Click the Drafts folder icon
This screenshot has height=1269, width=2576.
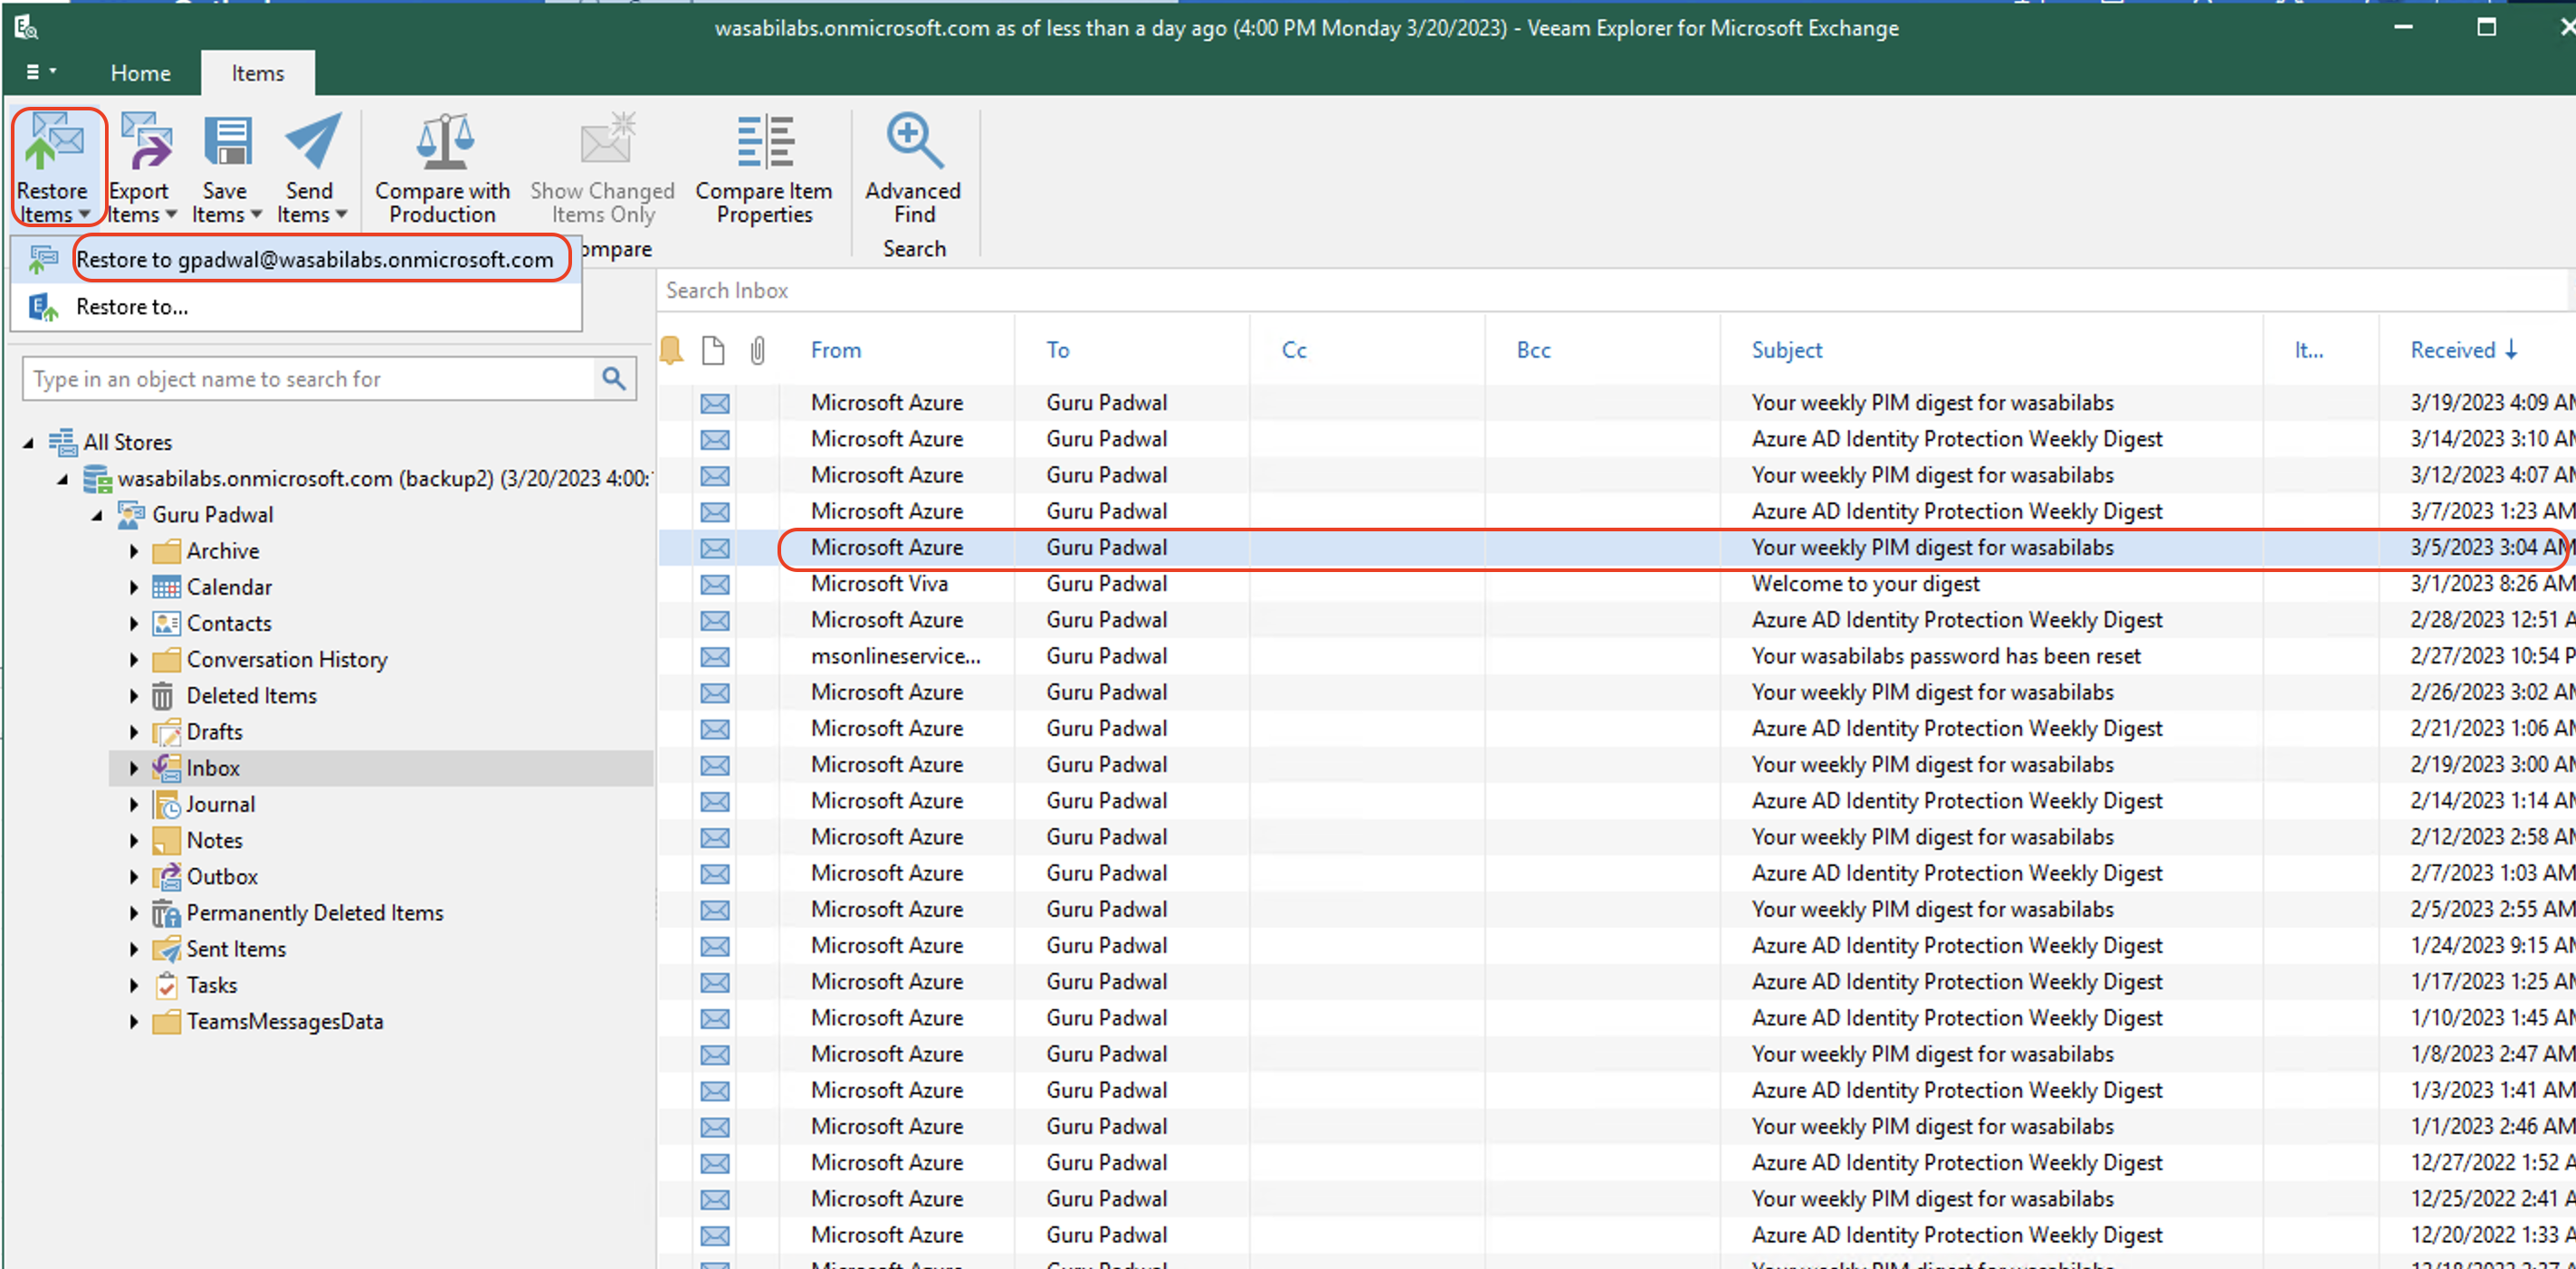(166, 732)
